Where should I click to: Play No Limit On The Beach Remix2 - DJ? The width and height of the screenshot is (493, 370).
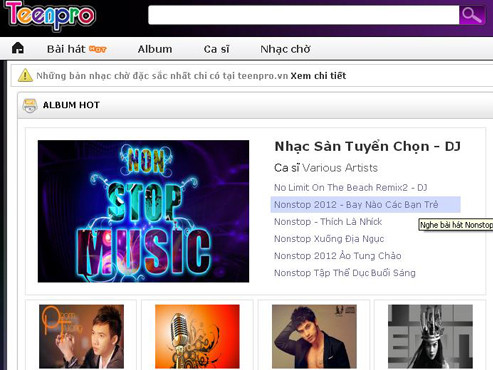(x=351, y=187)
